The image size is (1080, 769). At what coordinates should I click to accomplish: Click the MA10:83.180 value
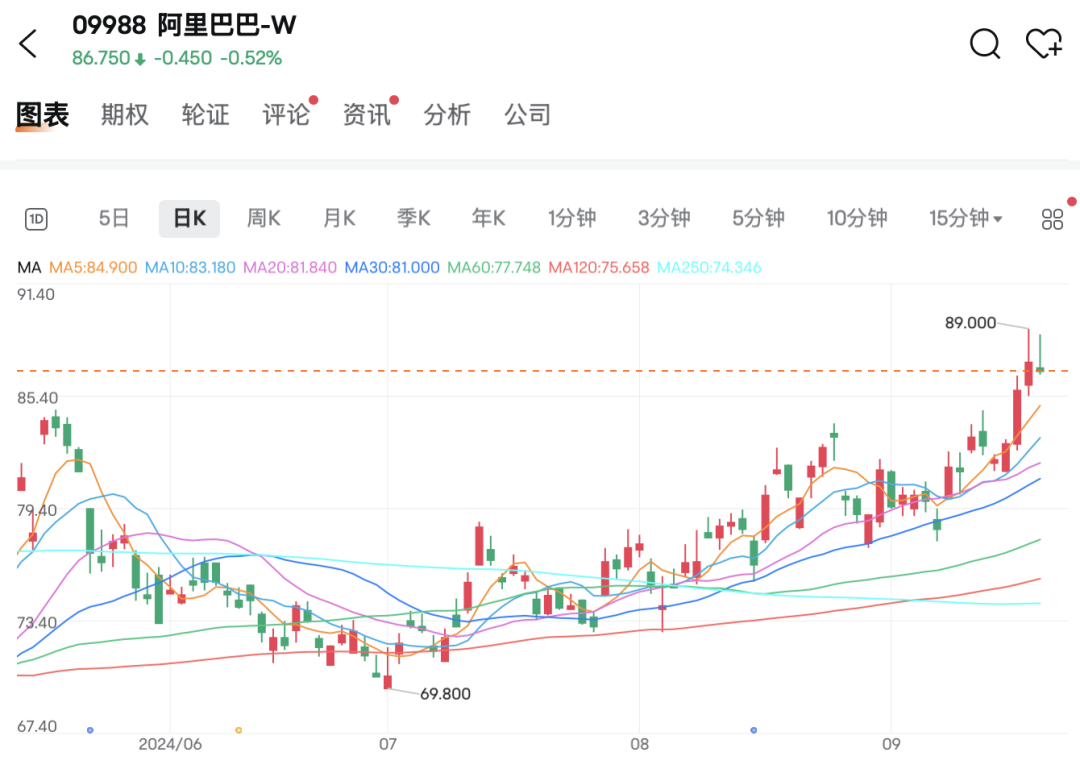pyautogui.click(x=190, y=267)
